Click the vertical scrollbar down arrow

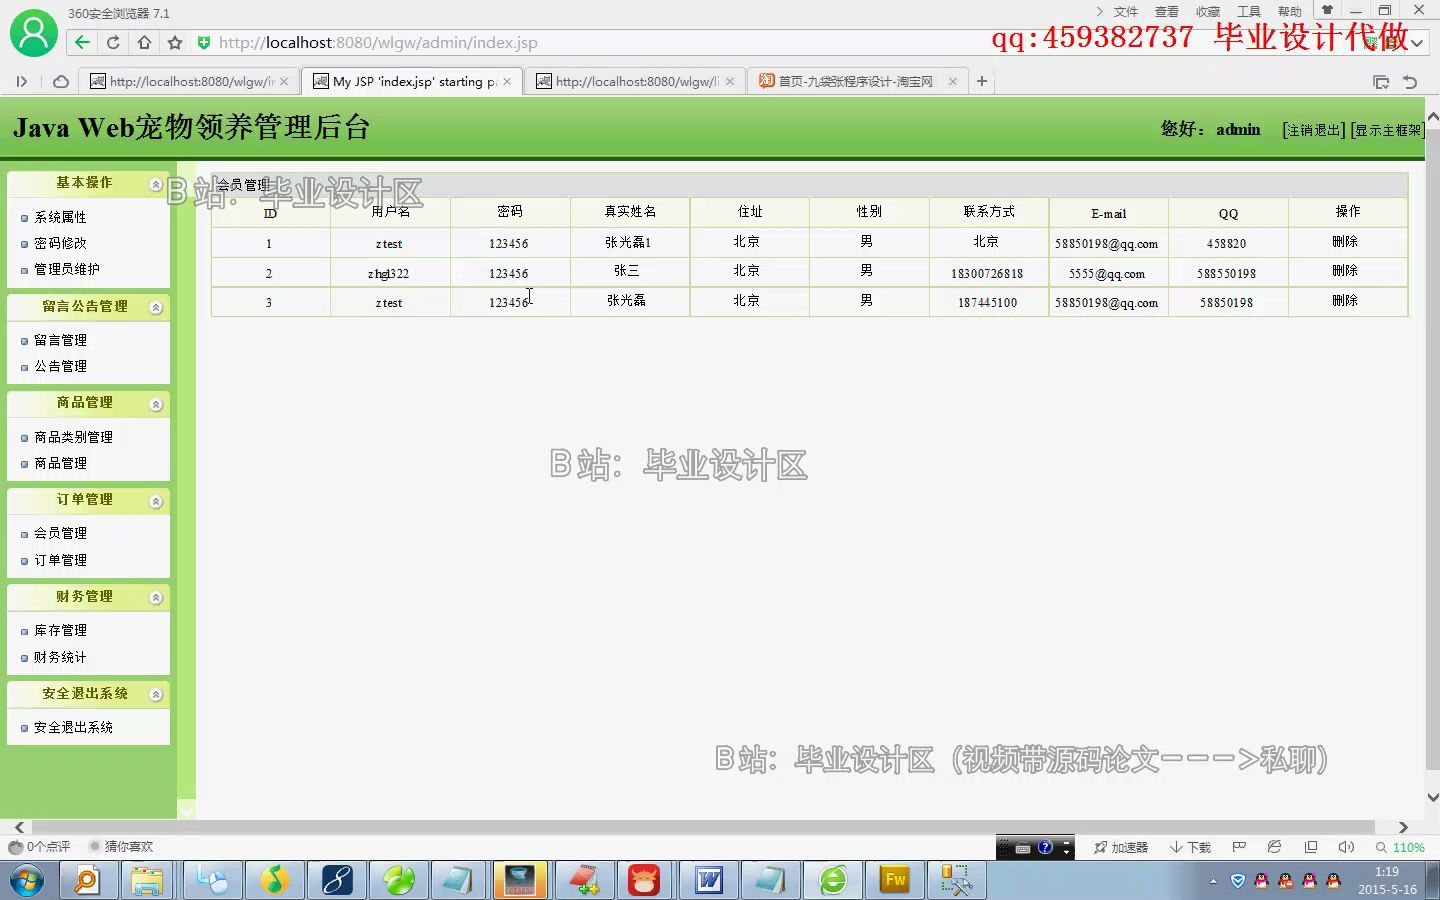(1432, 797)
